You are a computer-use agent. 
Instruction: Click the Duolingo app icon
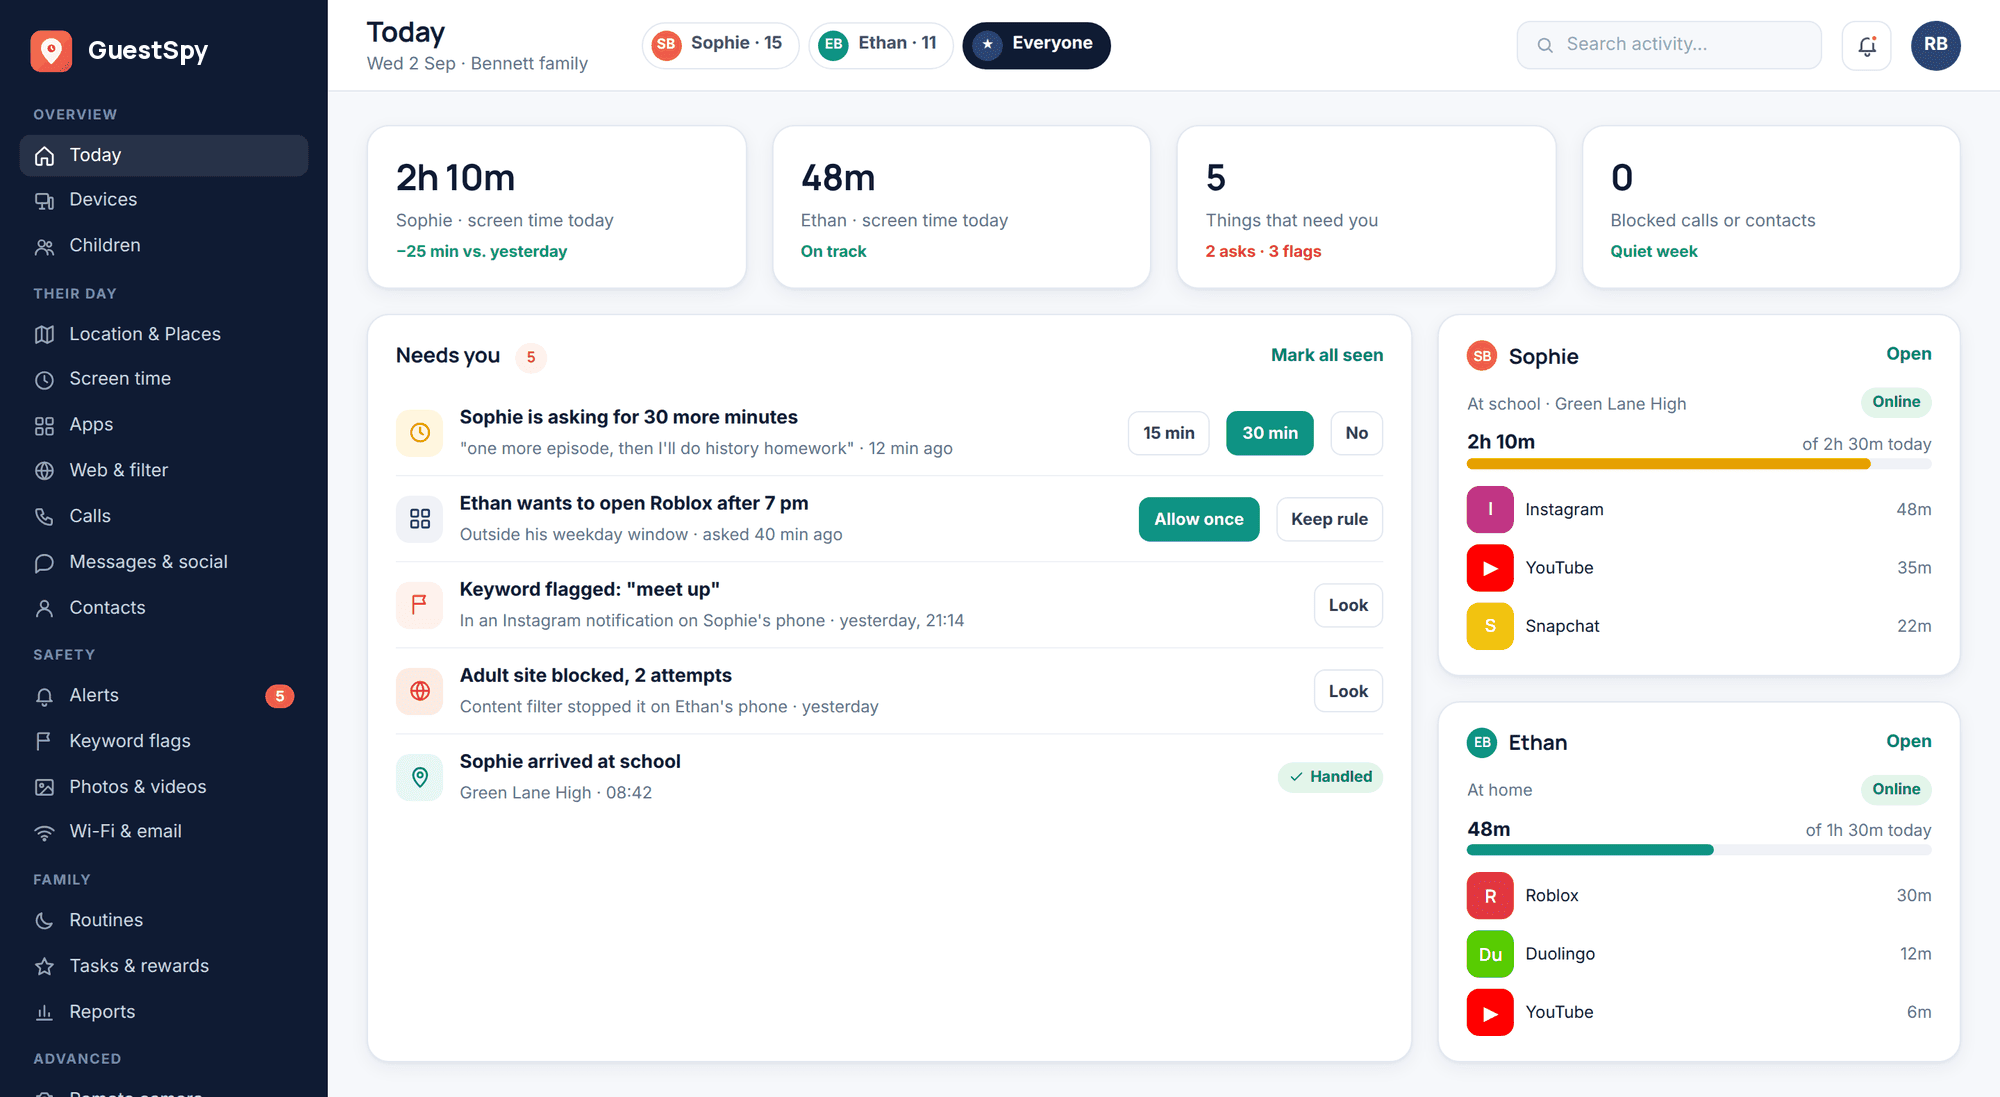[1490, 954]
